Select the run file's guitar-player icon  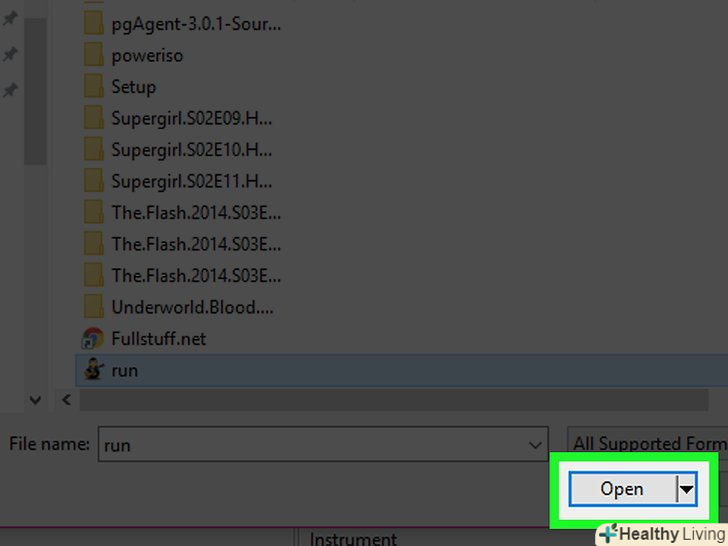(93, 370)
